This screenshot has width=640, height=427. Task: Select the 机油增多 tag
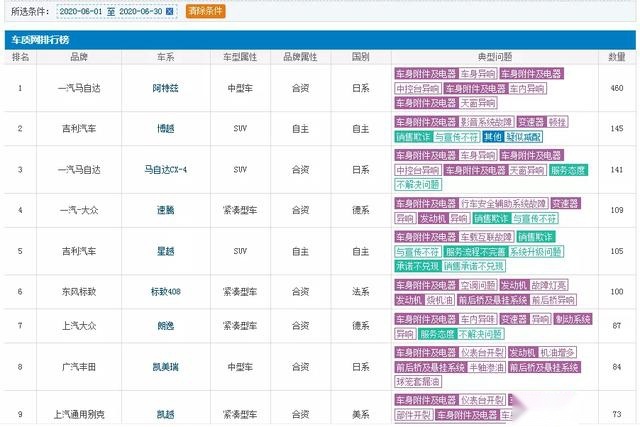pyautogui.click(x=557, y=353)
